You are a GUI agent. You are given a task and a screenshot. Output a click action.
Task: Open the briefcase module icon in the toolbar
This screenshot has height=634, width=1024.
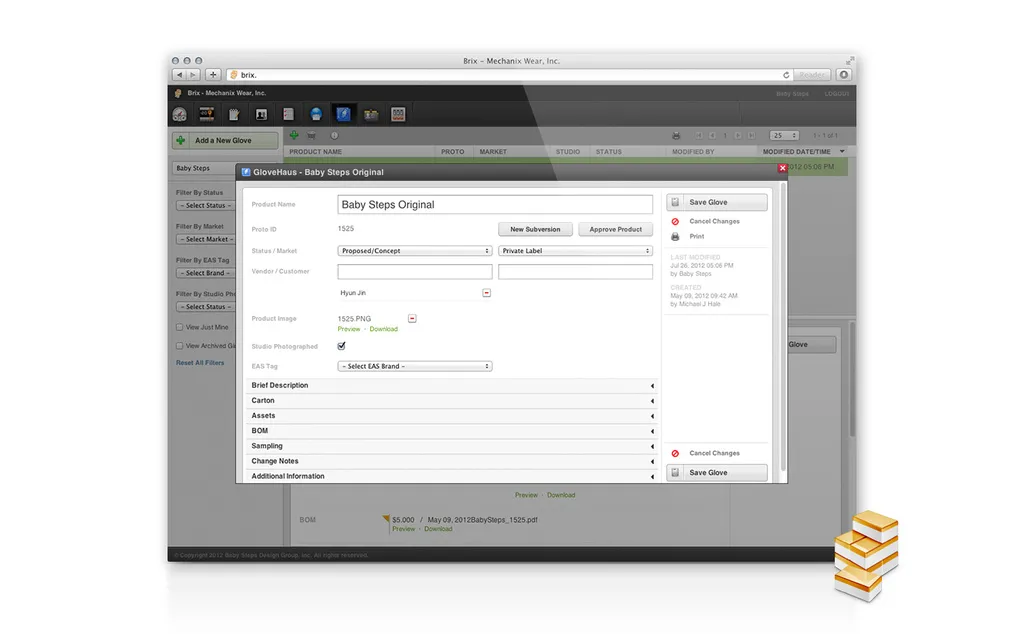(371, 115)
